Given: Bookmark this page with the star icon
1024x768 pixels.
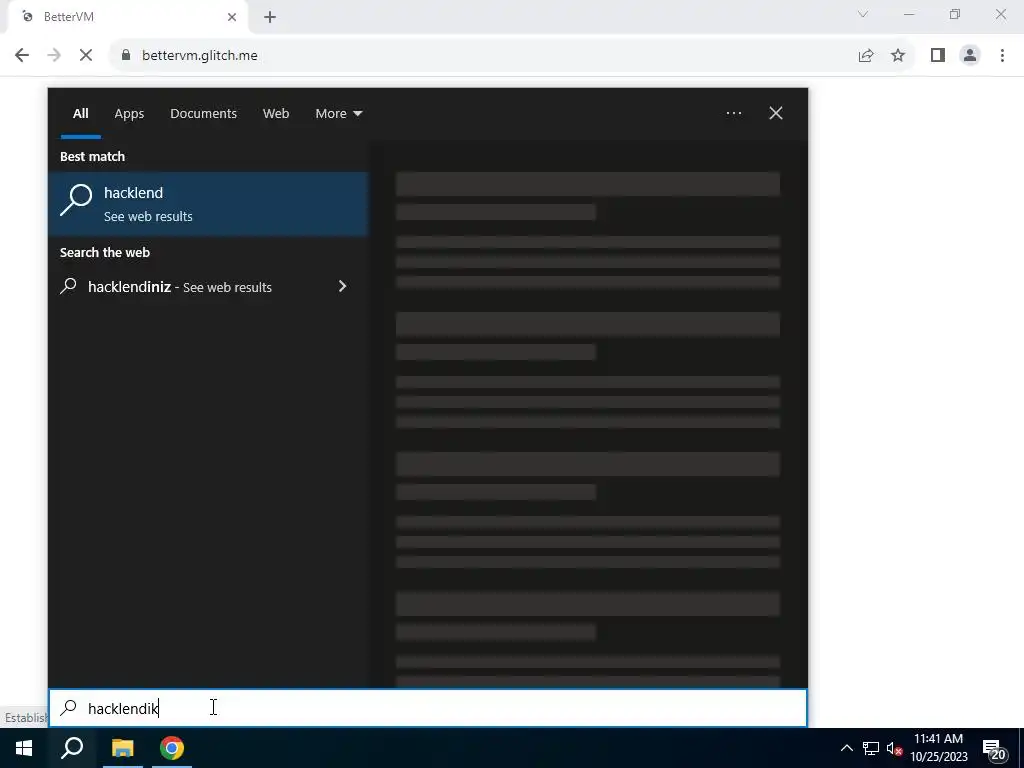Looking at the screenshot, I should pyautogui.click(x=898, y=56).
